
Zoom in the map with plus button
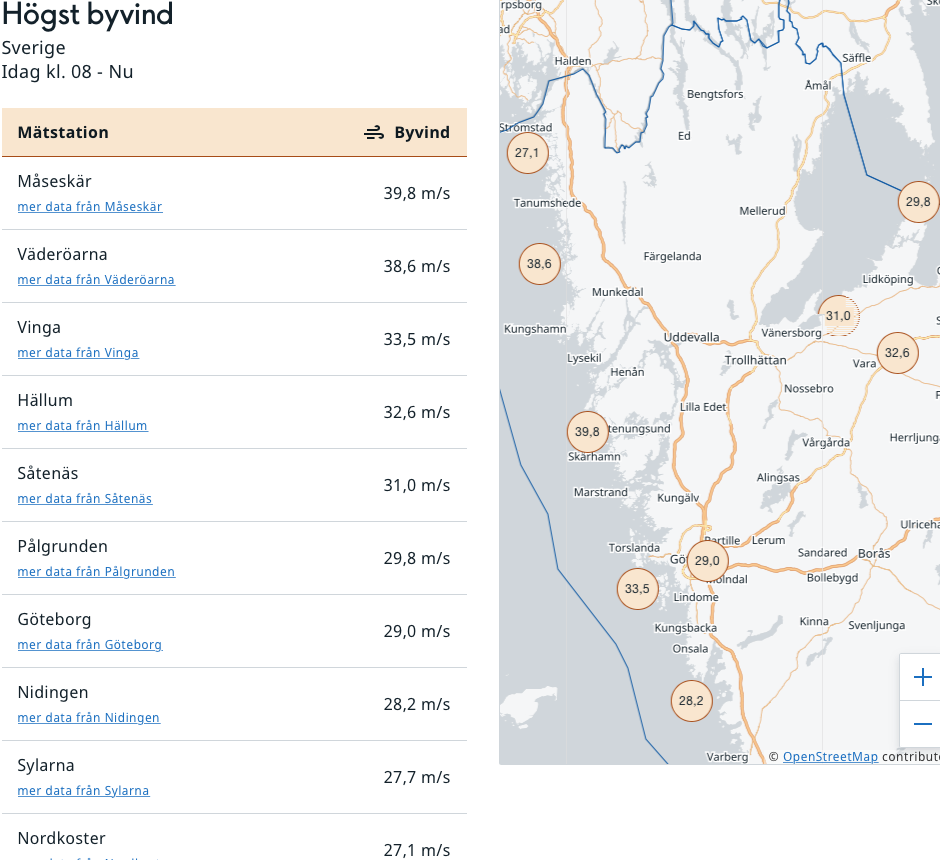coord(922,678)
